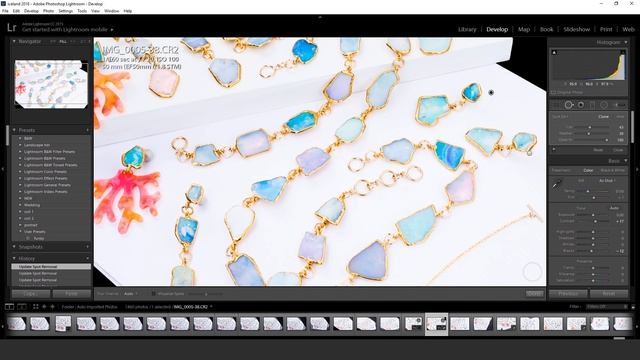The image size is (640, 360).
Task: Collapse the Basic panel
Action: [625, 161]
